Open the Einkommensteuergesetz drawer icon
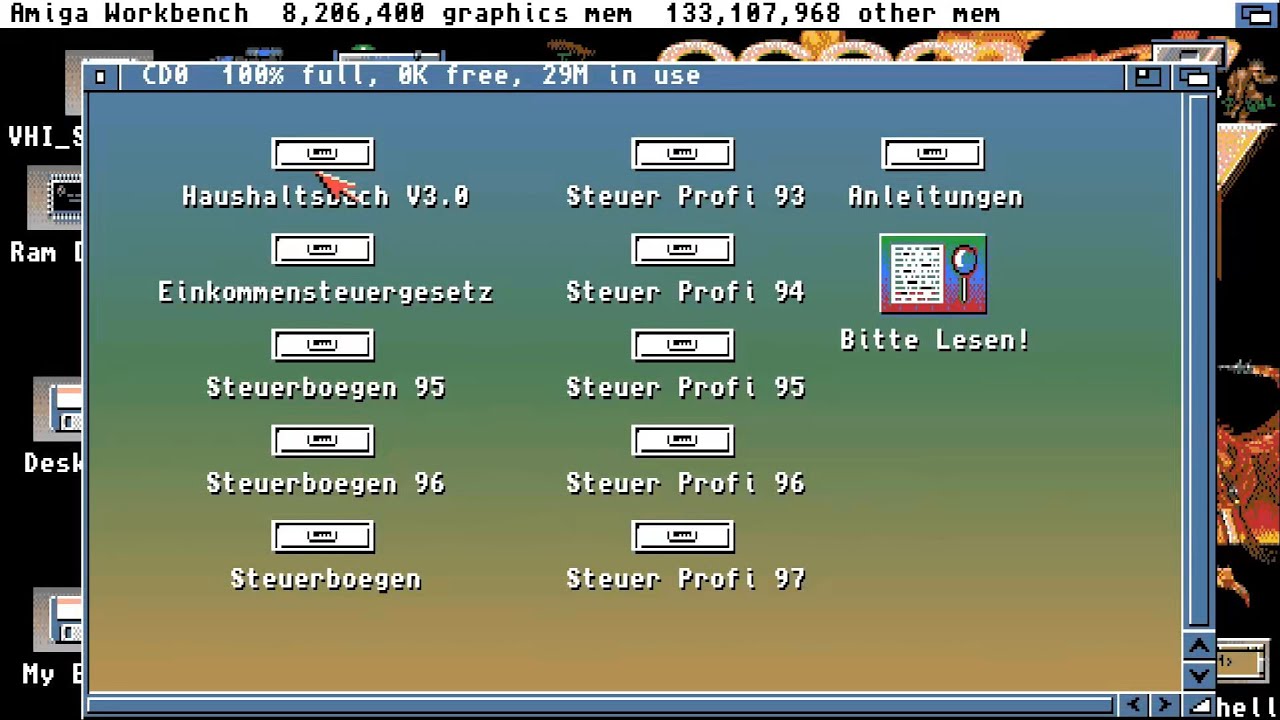This screenshot has height=720, width=1280. click(x=322, y=249)
